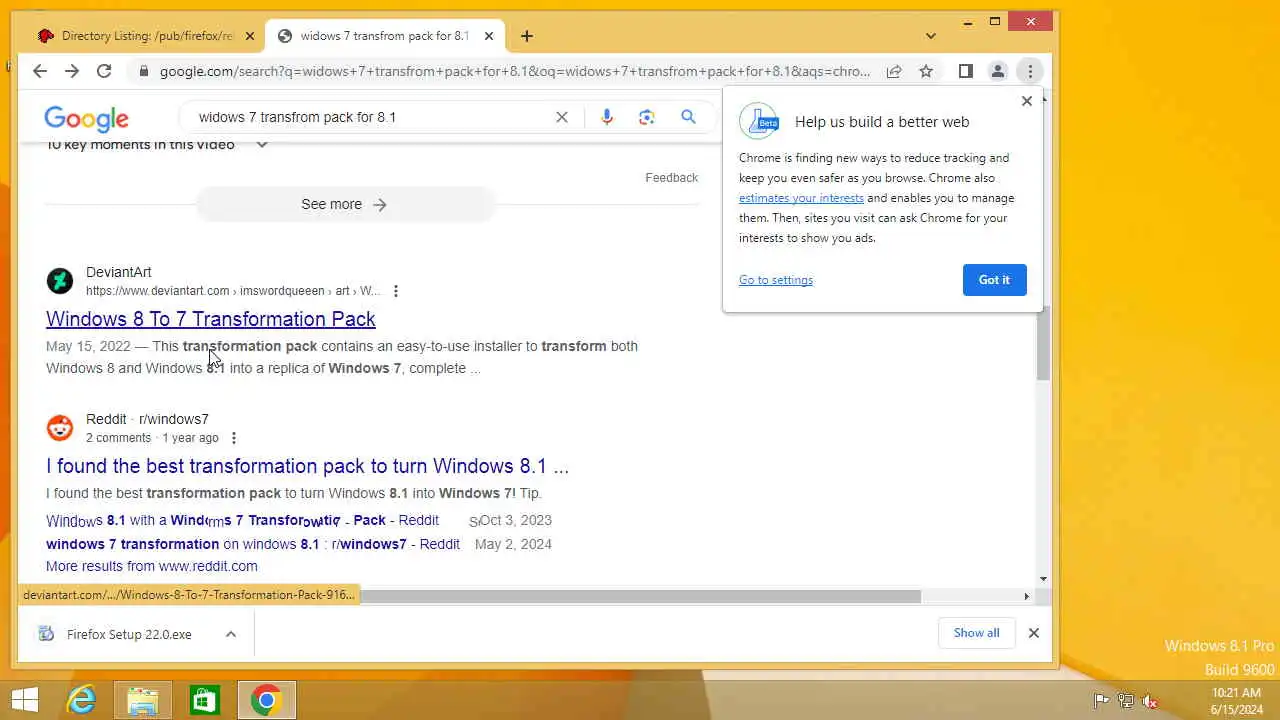Close the Directory Listing tab
1280x720 pixels.
click(x=250, y=36)
